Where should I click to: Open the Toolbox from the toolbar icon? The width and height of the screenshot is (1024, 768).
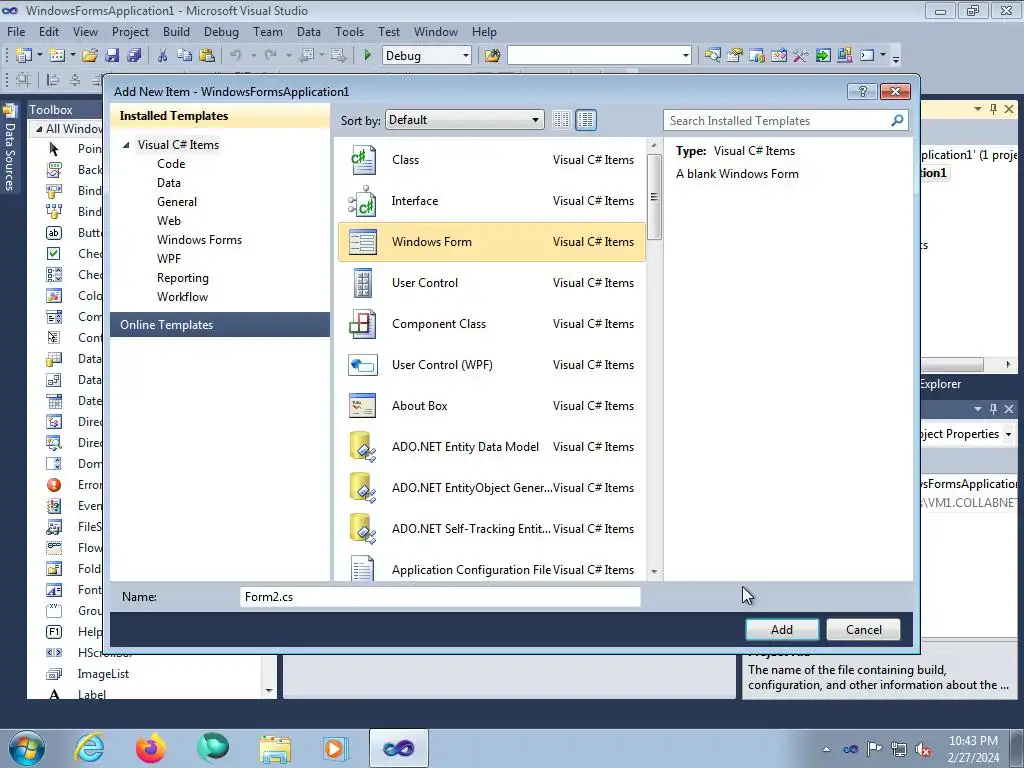[x=801, y=56]
